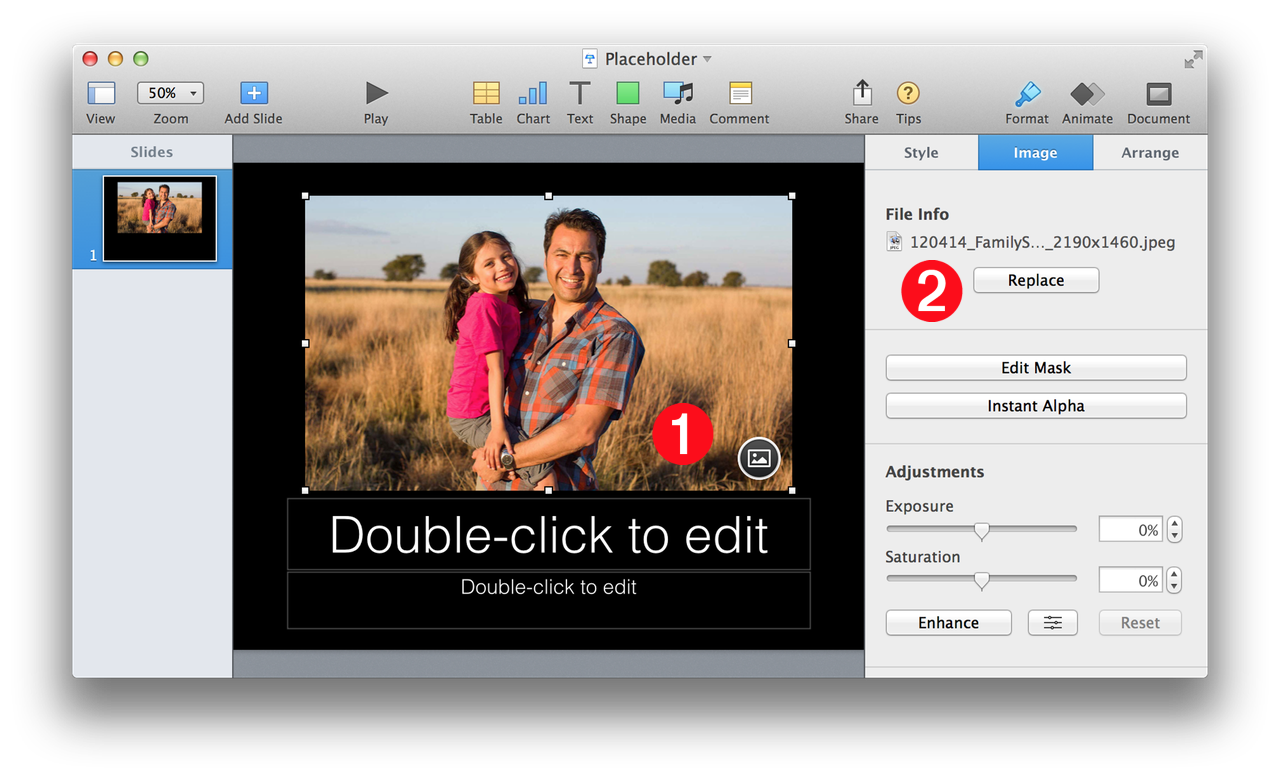Viewport: 1280px width, 778px height.
Task: Show the Tips help overlay
Action: 908,93
